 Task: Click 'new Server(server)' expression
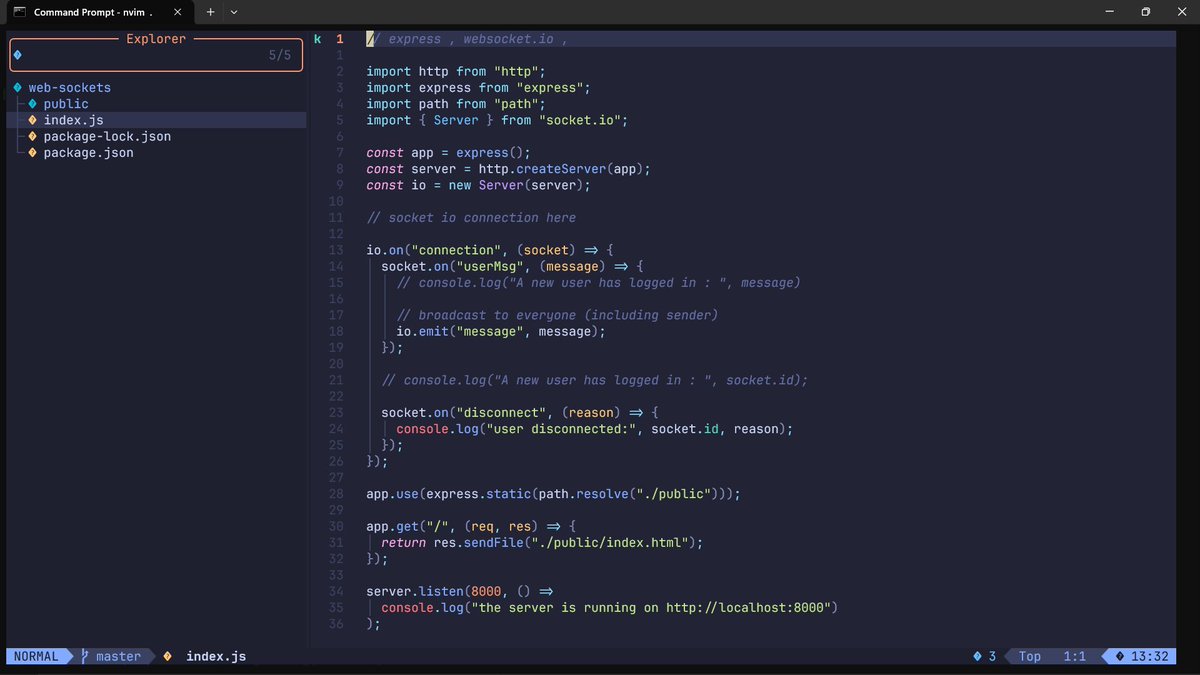[516, 185]
